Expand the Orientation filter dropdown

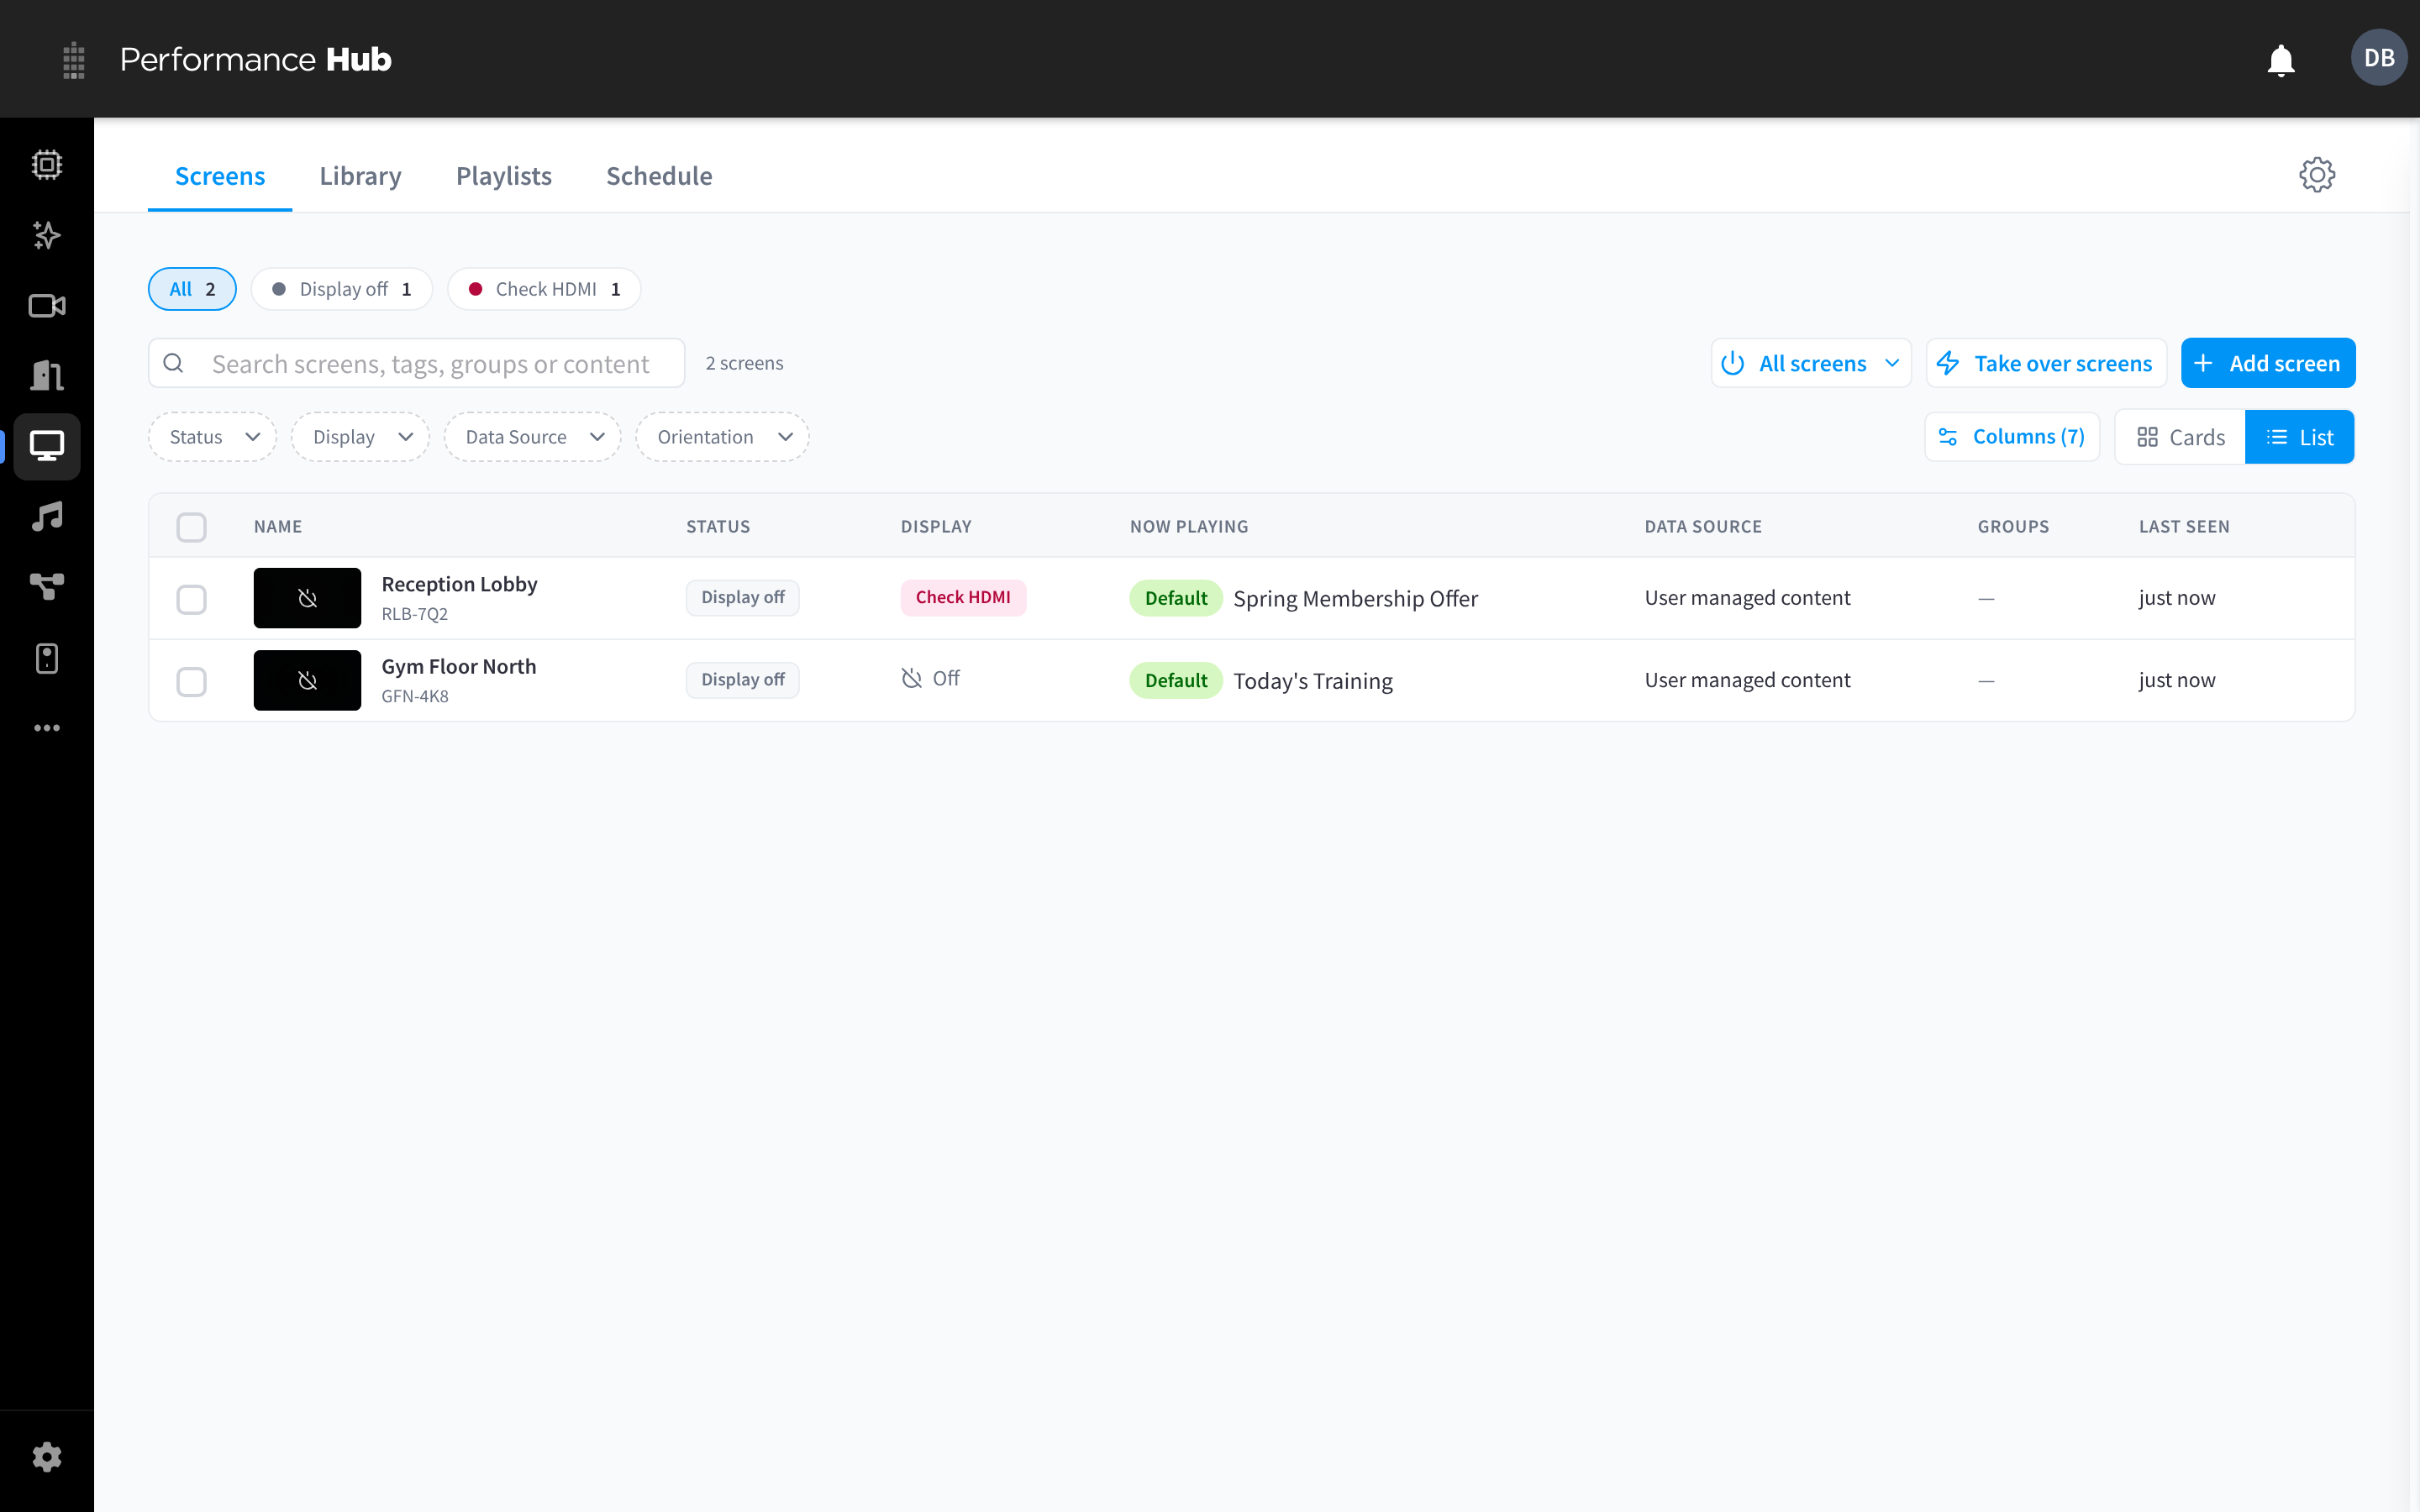pyautogui.click(x=722, y=437)
